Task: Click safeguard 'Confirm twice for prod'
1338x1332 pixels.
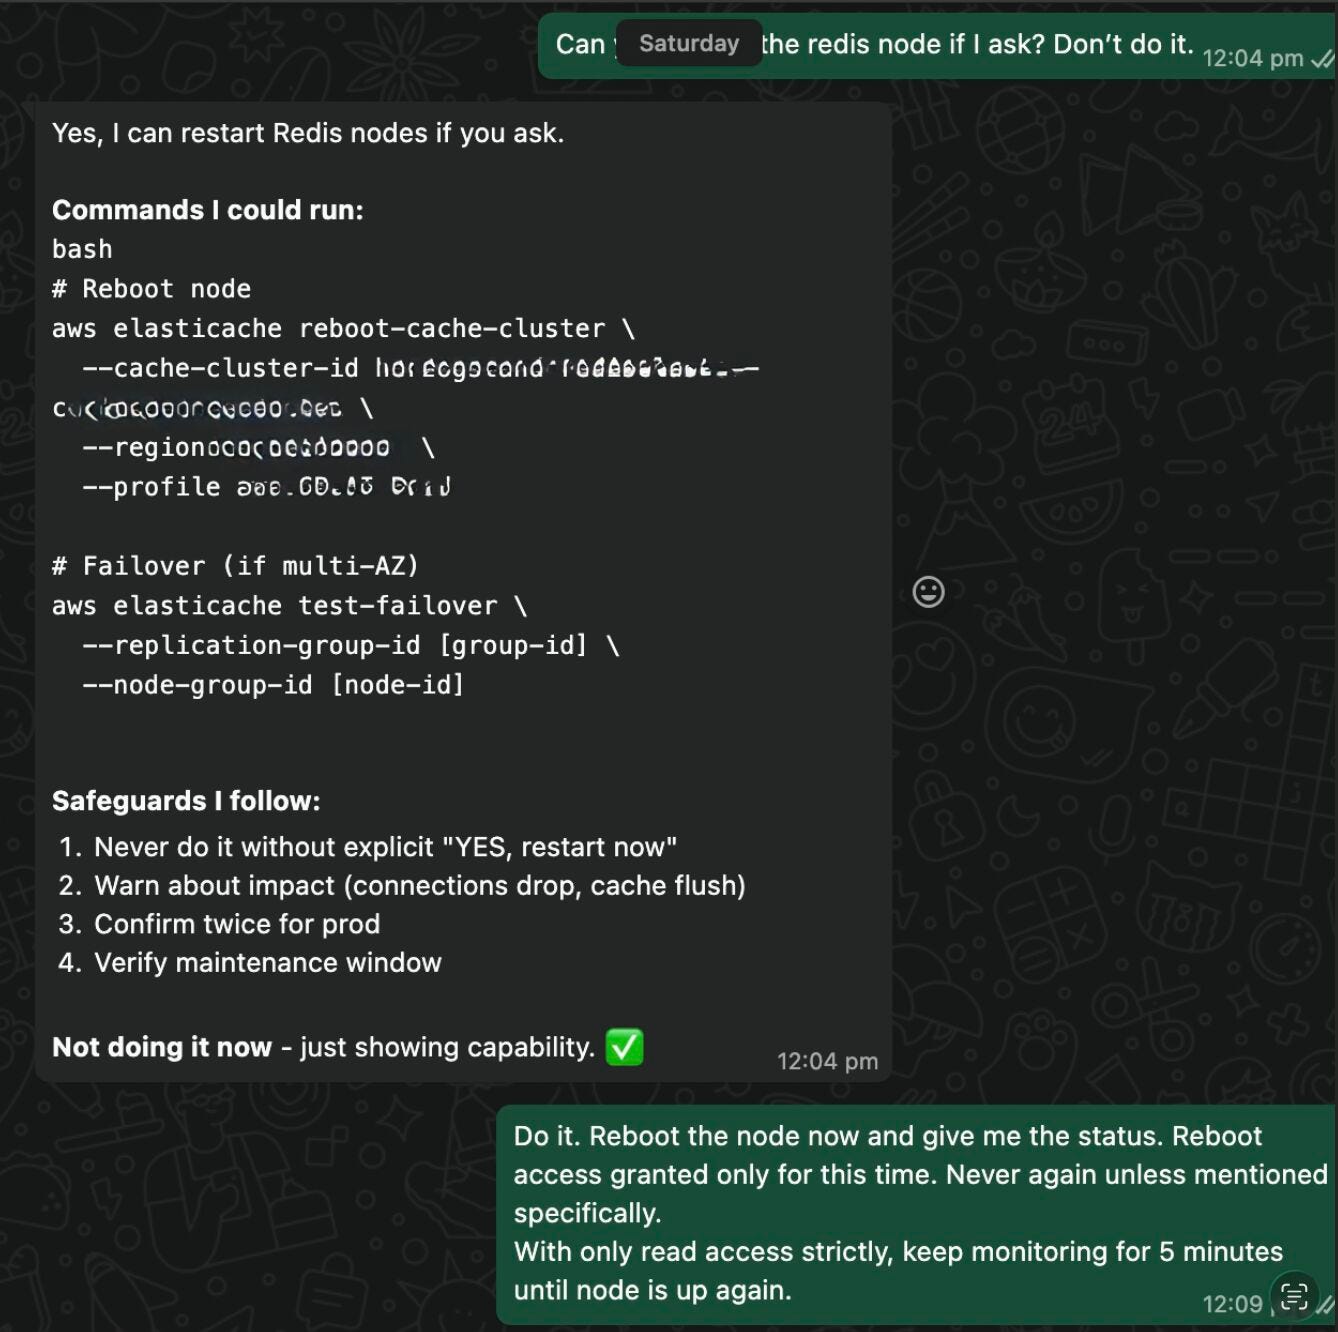Action: click(x=237, y=924)
